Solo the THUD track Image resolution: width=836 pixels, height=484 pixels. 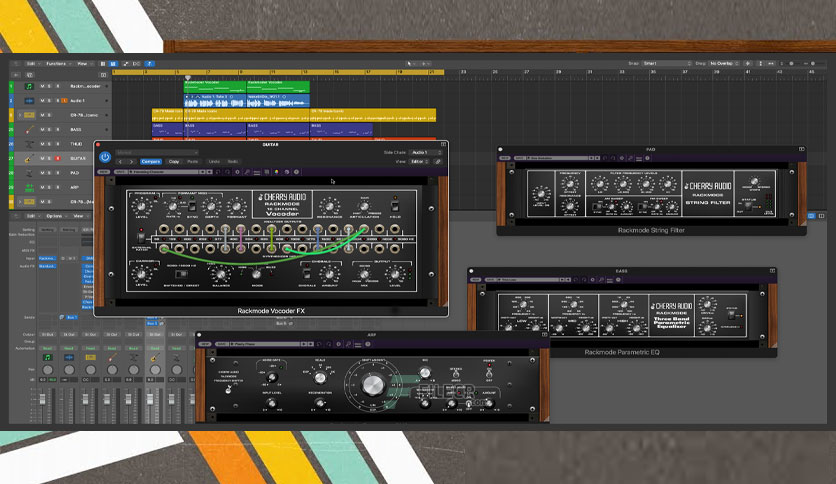click(50, 144)
